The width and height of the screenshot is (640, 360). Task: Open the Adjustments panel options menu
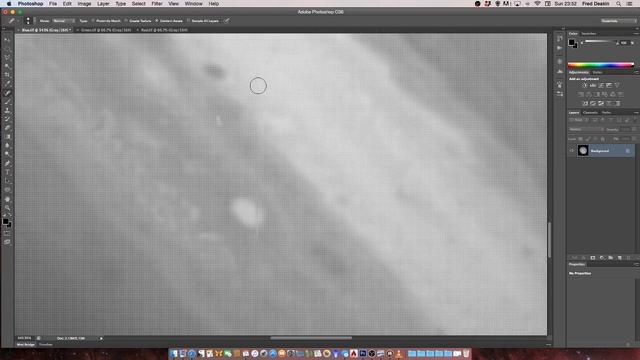tap(636, 72)
